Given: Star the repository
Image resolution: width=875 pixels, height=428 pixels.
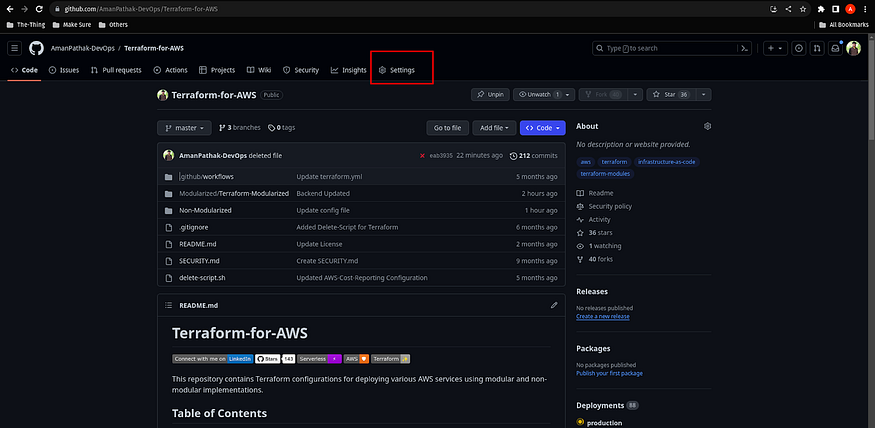Looking at the screenshot, I should [671, 95].
